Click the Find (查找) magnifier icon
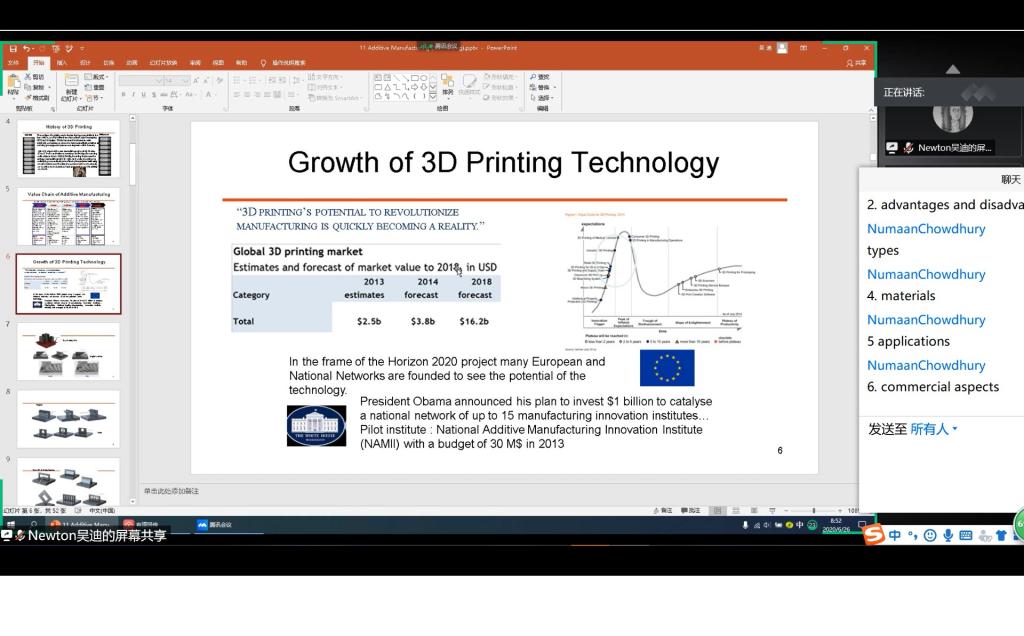Screen dimensions: 1024x636 click(x=533, y=77)
